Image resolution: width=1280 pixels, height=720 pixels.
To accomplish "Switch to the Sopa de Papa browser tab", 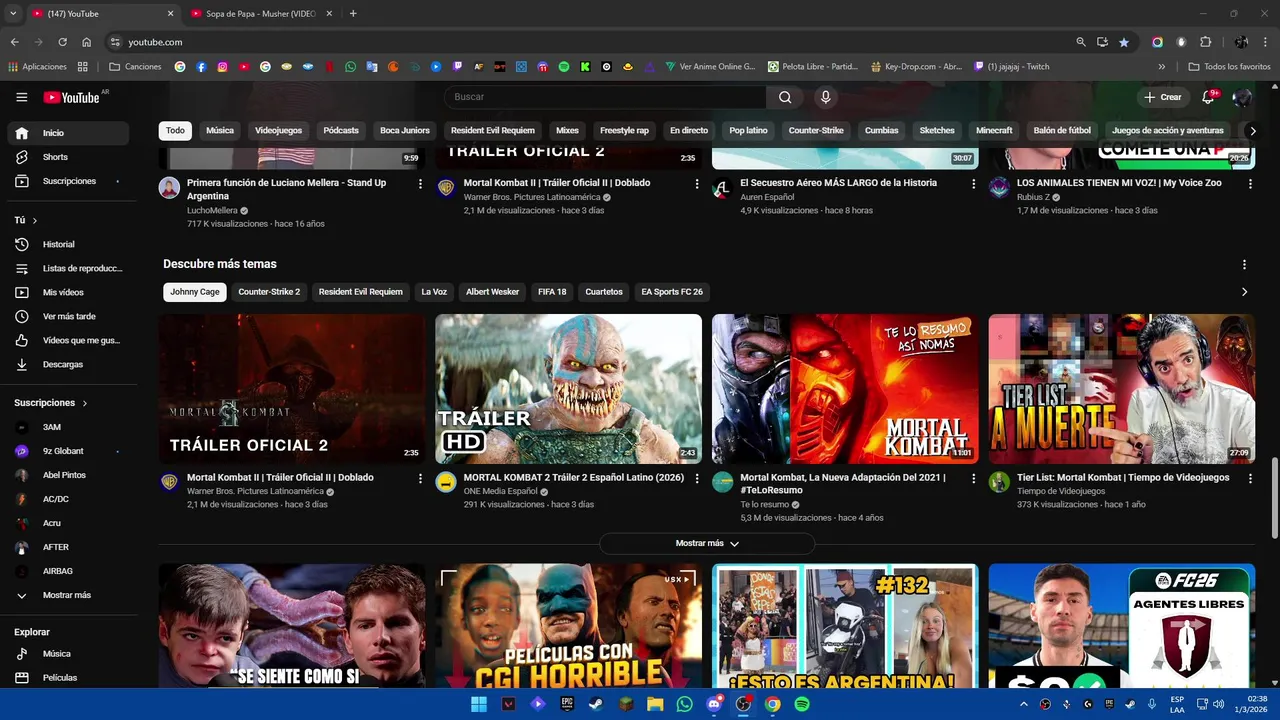I will tap(260, 13).
